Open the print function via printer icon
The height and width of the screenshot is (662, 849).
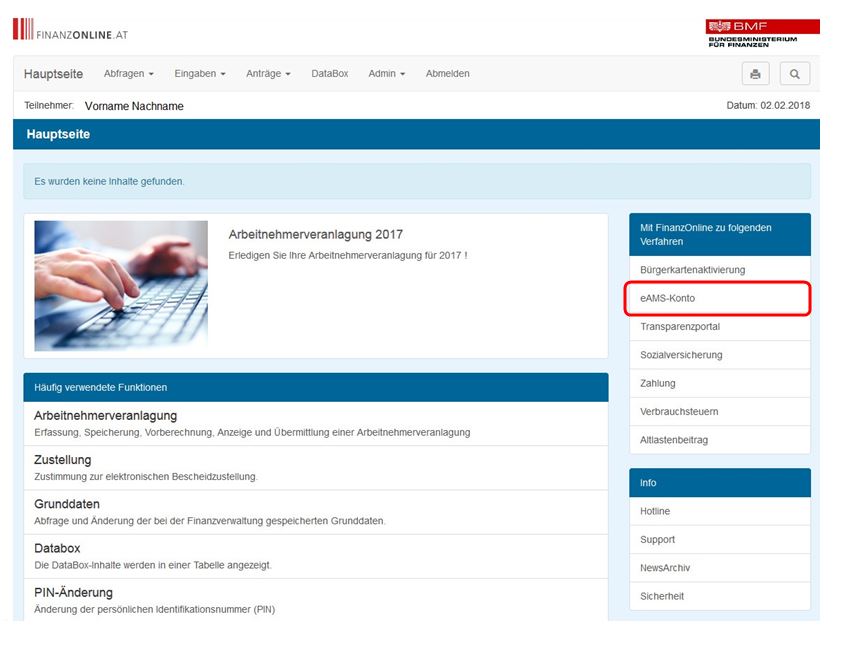(755, 73)
